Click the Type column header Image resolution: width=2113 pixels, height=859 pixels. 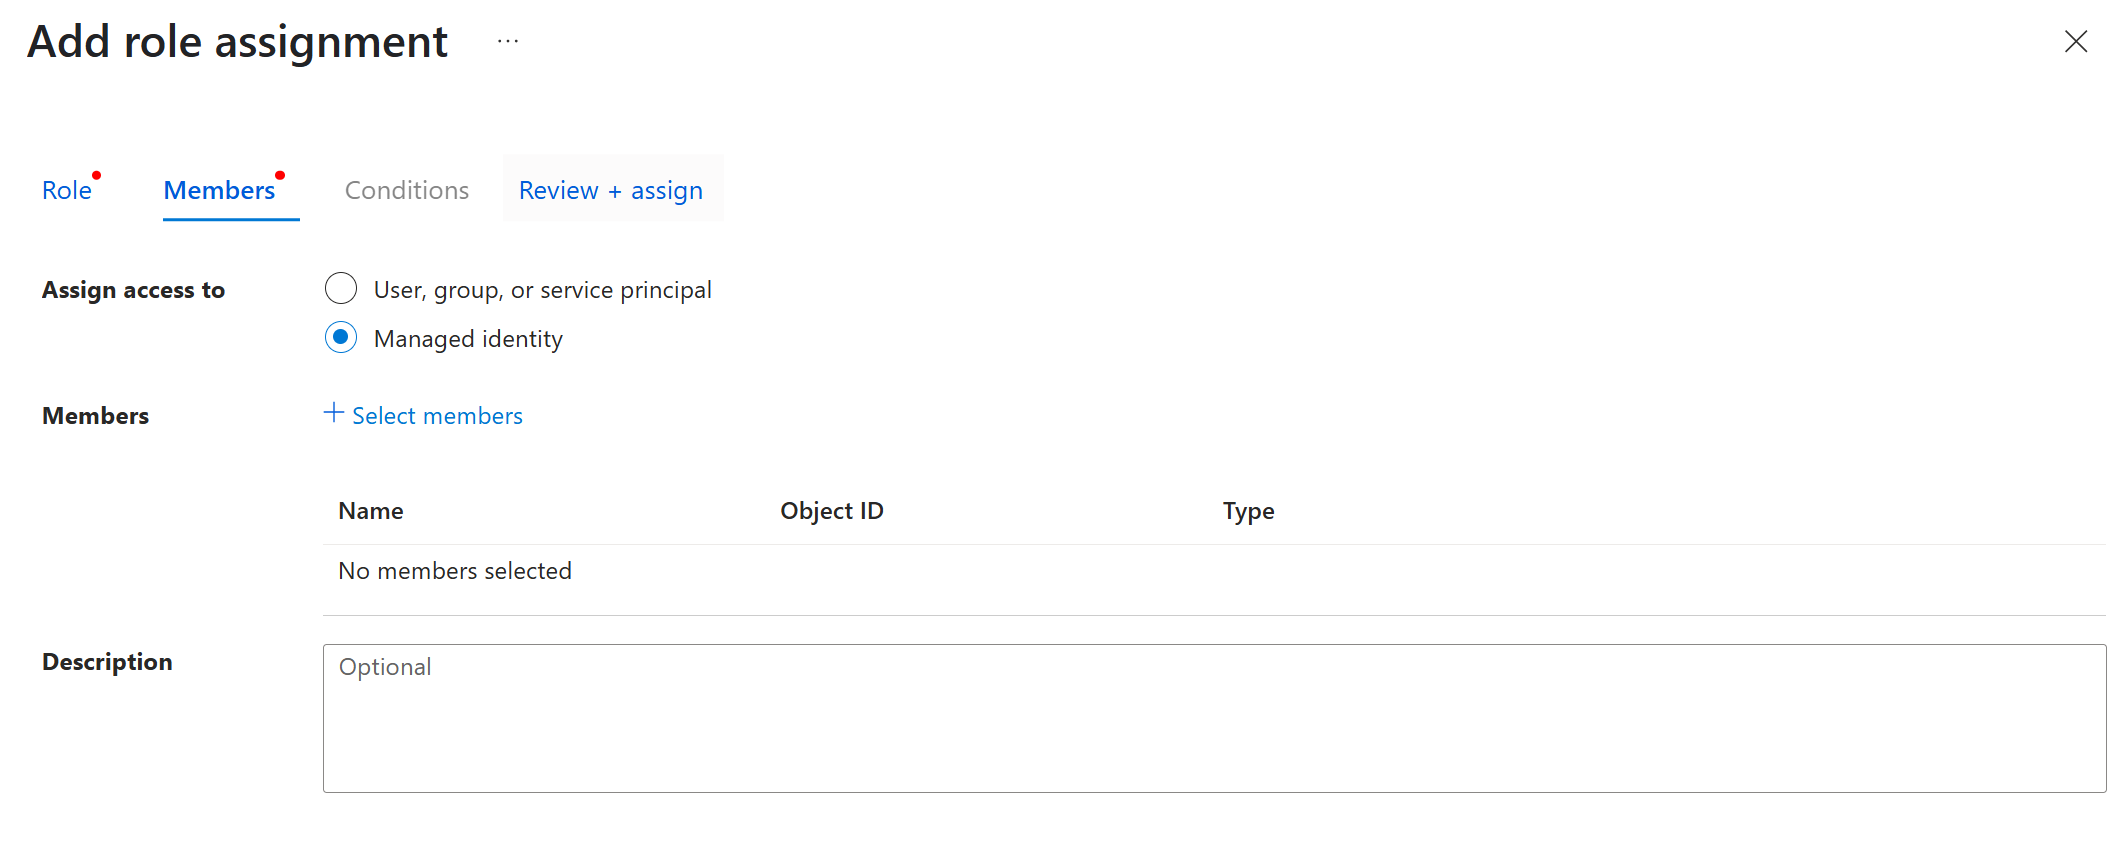pos(1247,510)
